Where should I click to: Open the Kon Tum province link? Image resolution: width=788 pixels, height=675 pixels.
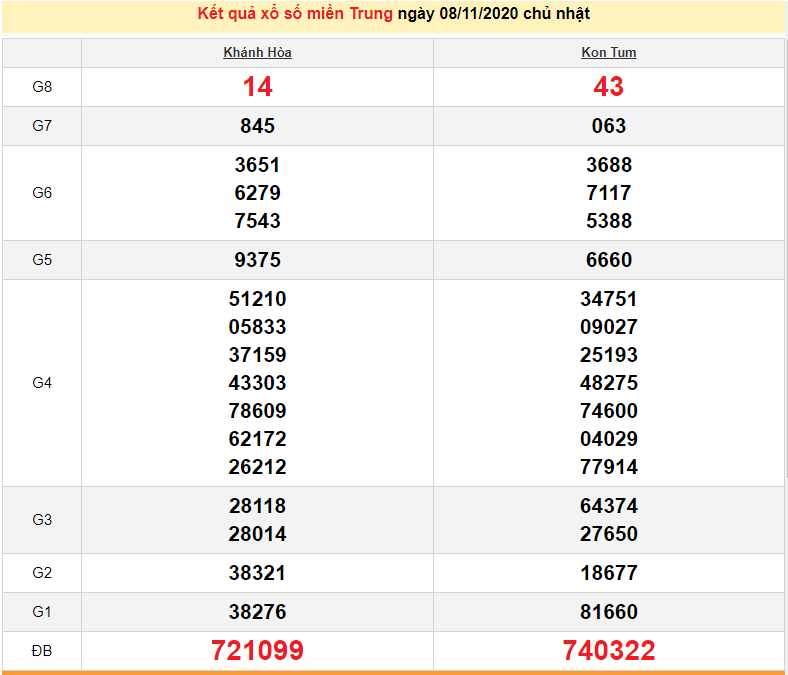(608, 53)
